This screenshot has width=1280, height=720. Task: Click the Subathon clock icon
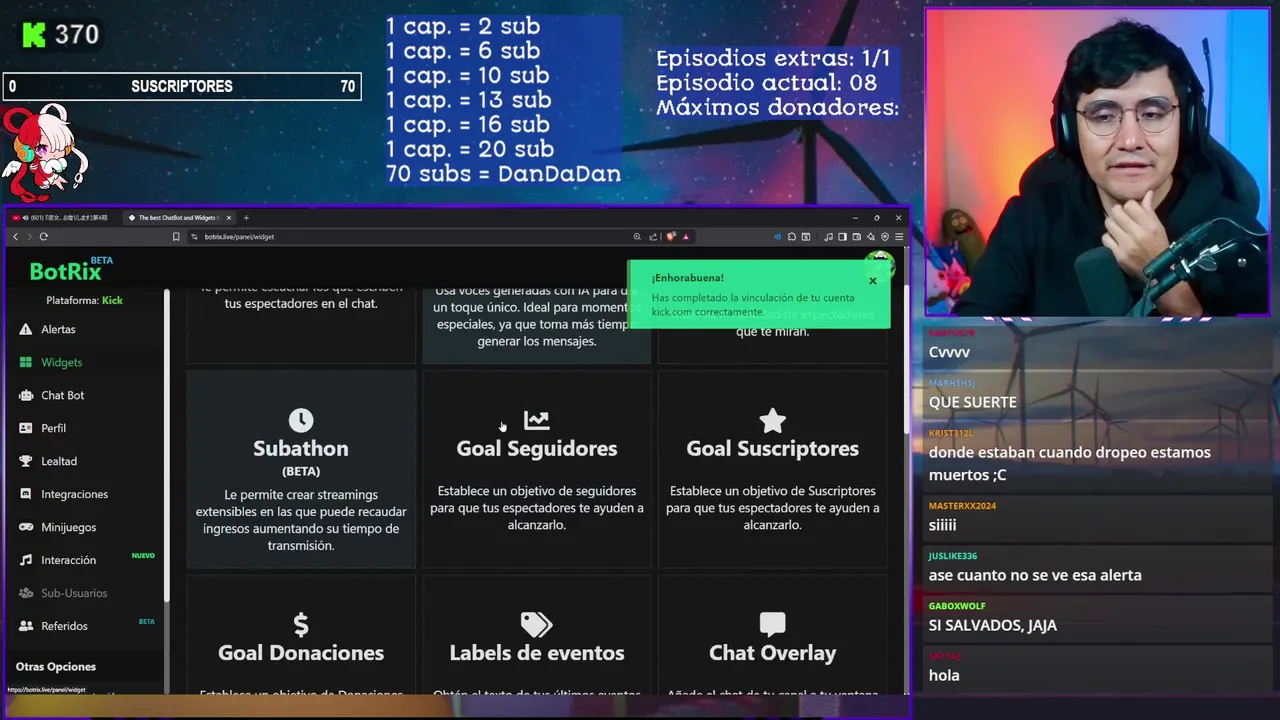pos(301,420)
